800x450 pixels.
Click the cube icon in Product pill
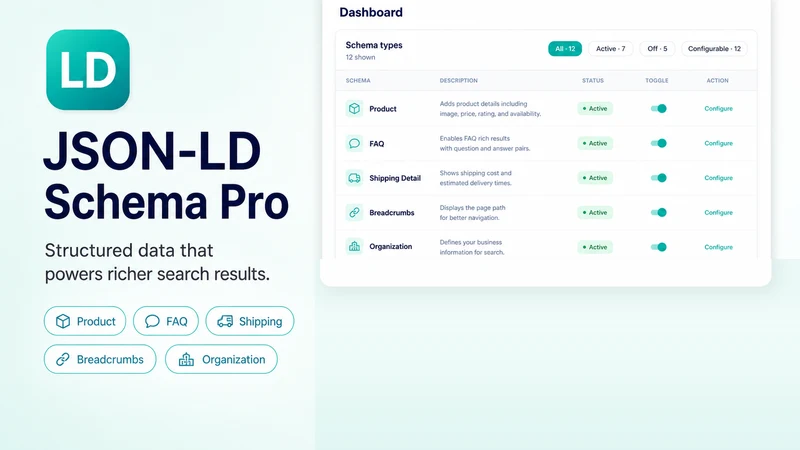(x=63, y=321)
